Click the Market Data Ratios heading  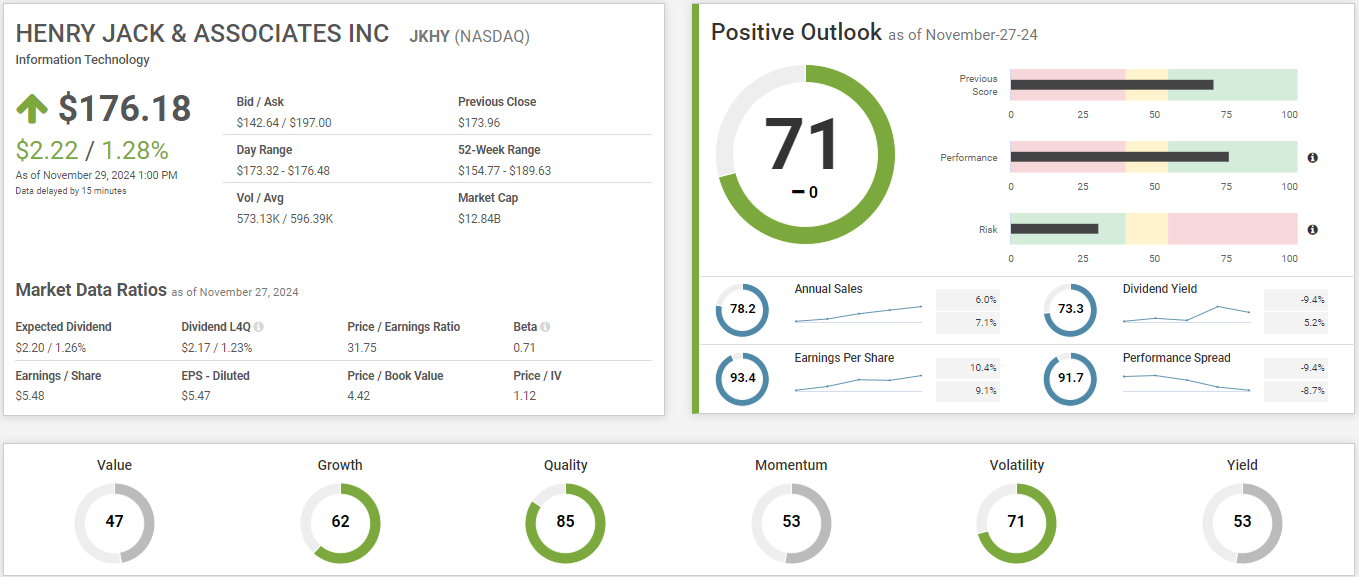[x=91, y=290]
